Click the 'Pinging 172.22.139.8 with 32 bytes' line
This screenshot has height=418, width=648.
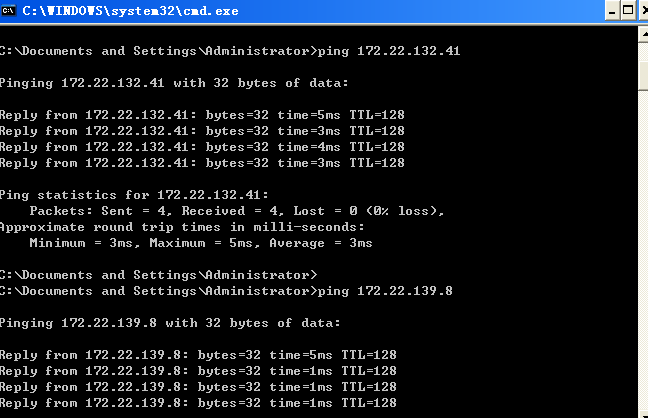[x=170, y=323]
